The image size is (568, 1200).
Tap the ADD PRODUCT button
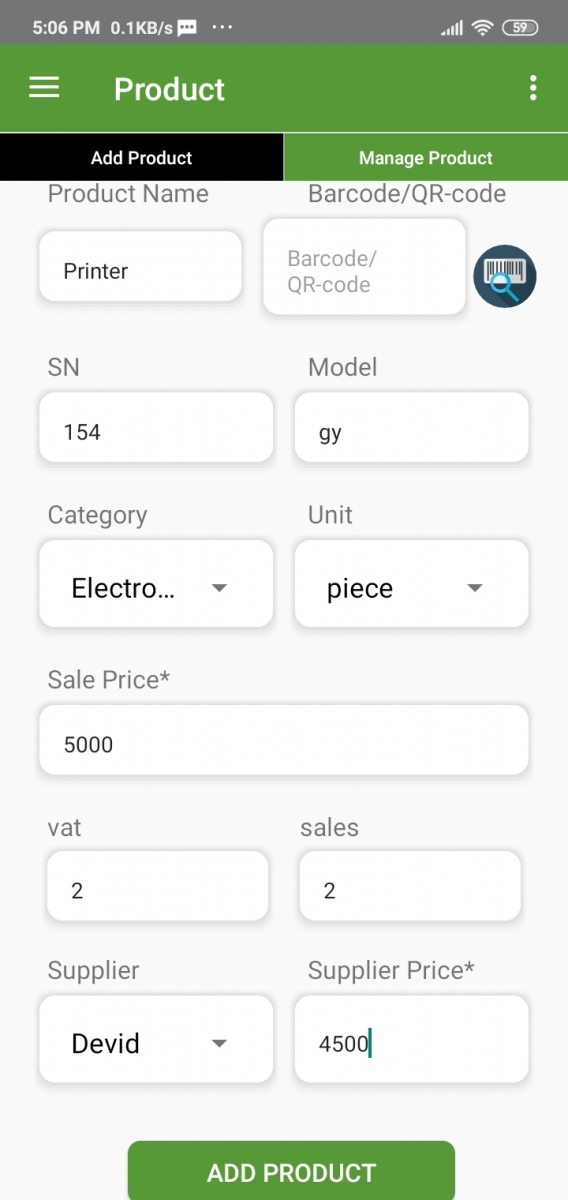pos(291,1171)
